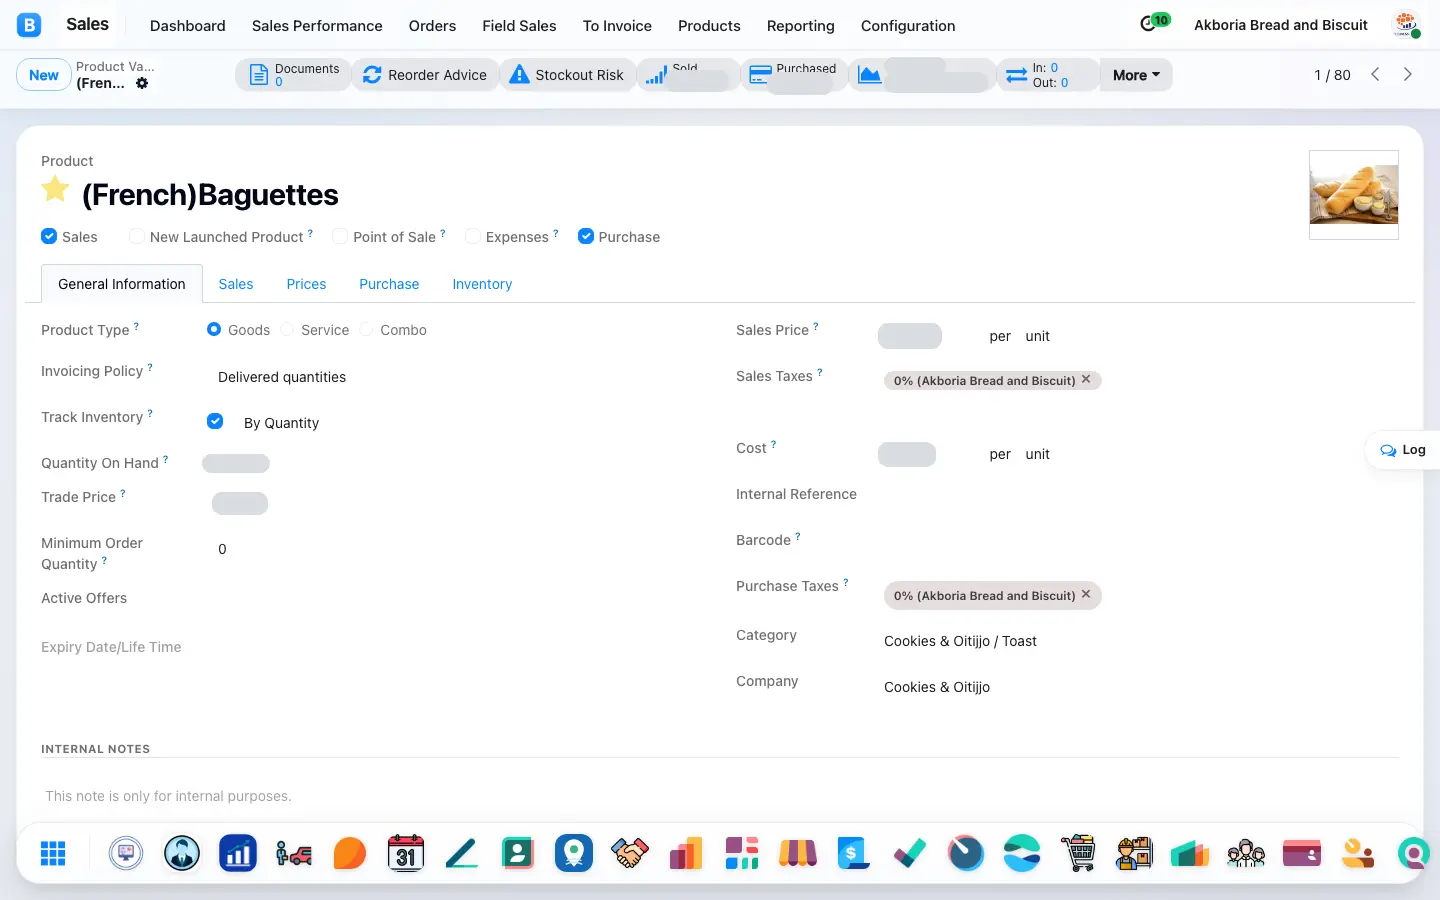
Task: Open the apps grid icon in dock
Action: pos(53,853)
